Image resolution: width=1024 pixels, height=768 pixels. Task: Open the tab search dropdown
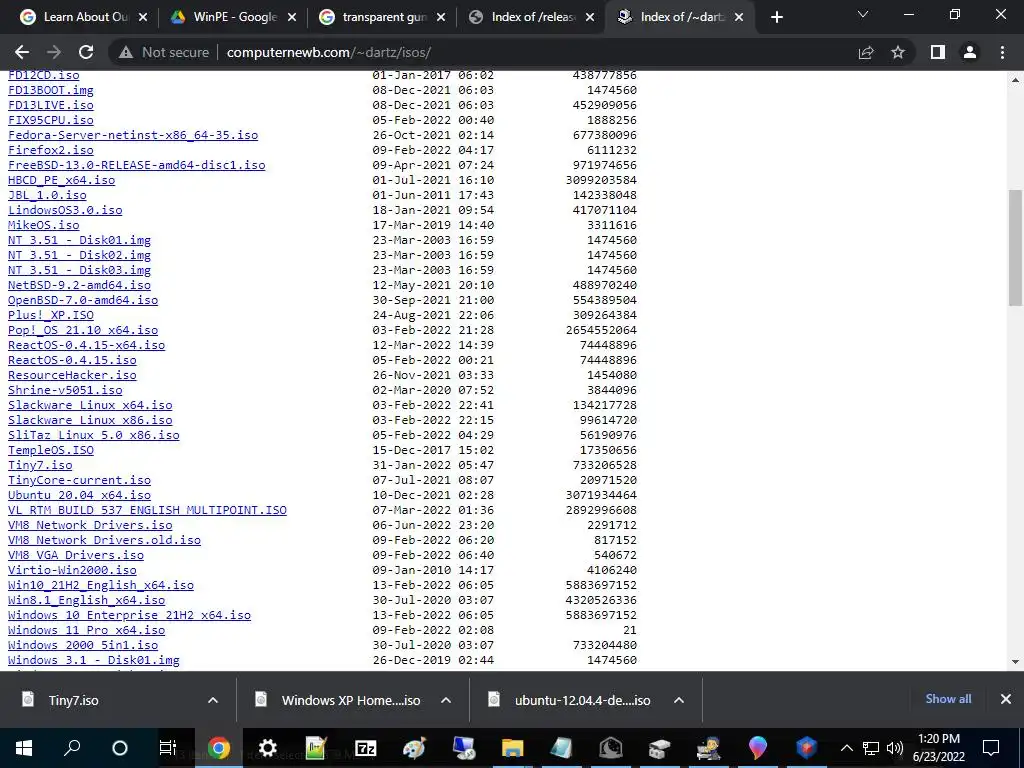click(x=863, y=14)
